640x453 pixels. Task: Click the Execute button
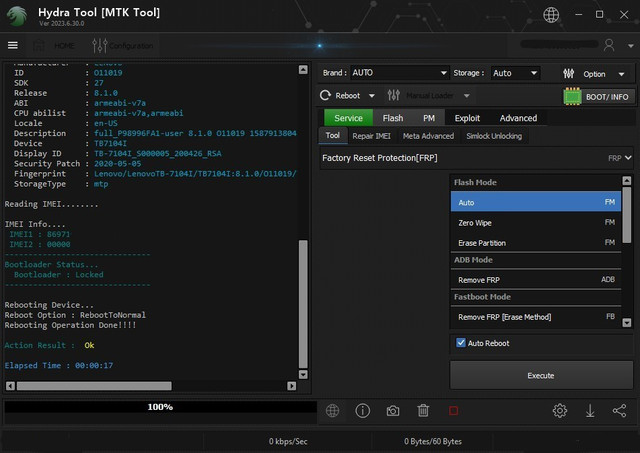coord(541,375)
